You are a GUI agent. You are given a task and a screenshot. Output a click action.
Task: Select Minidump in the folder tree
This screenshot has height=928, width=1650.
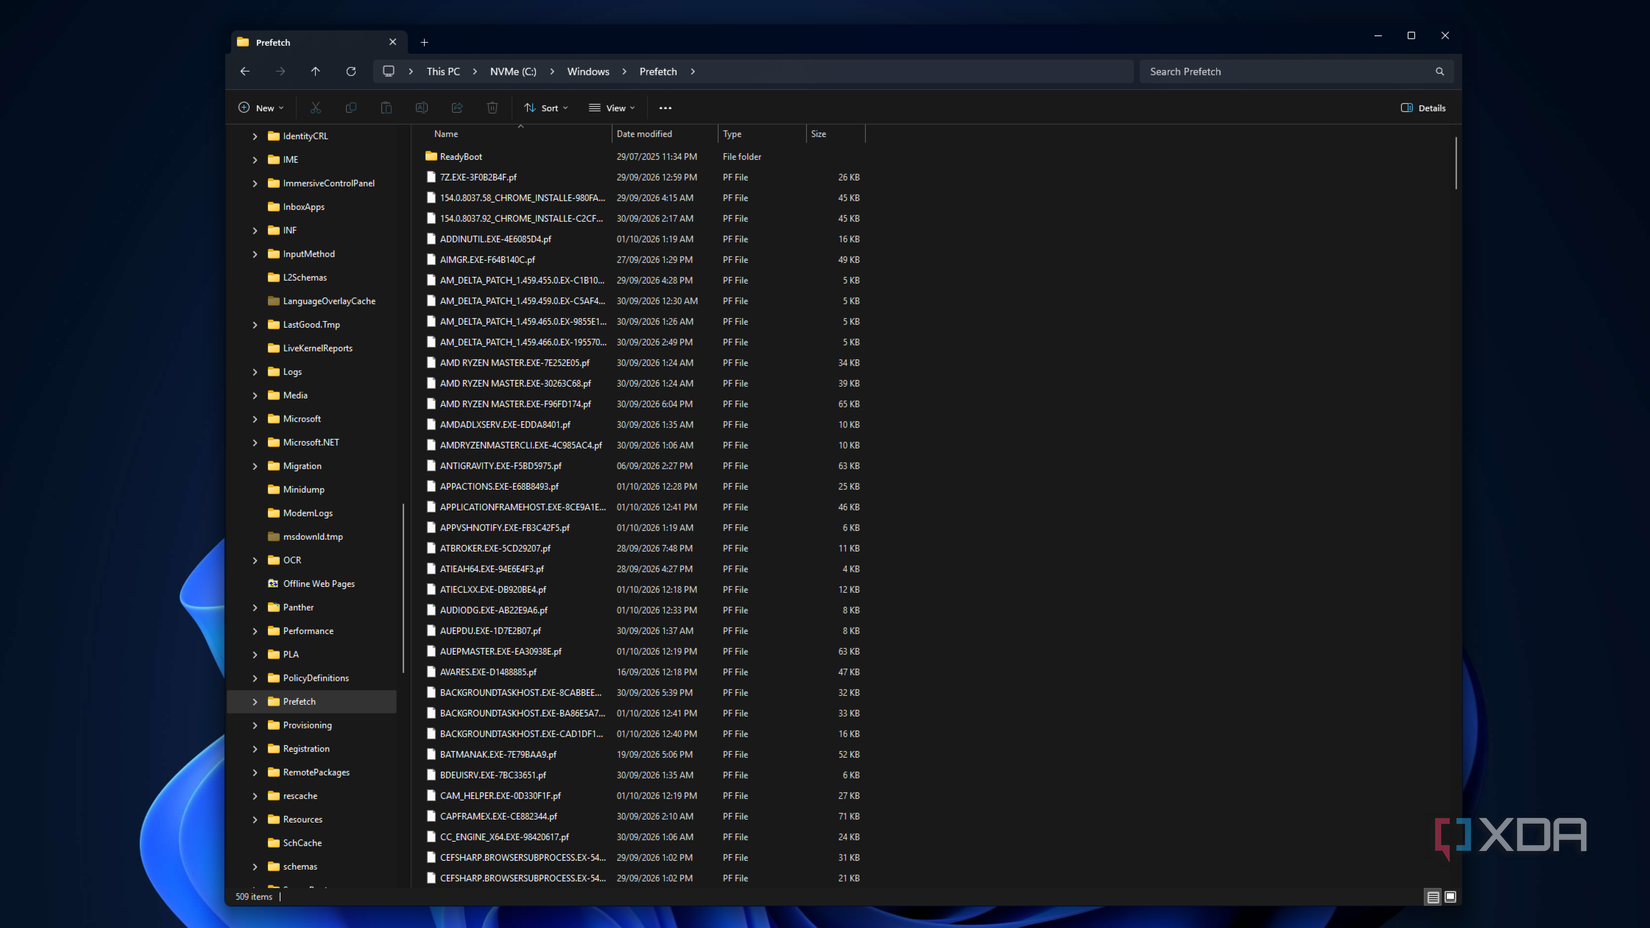point(303,489)
